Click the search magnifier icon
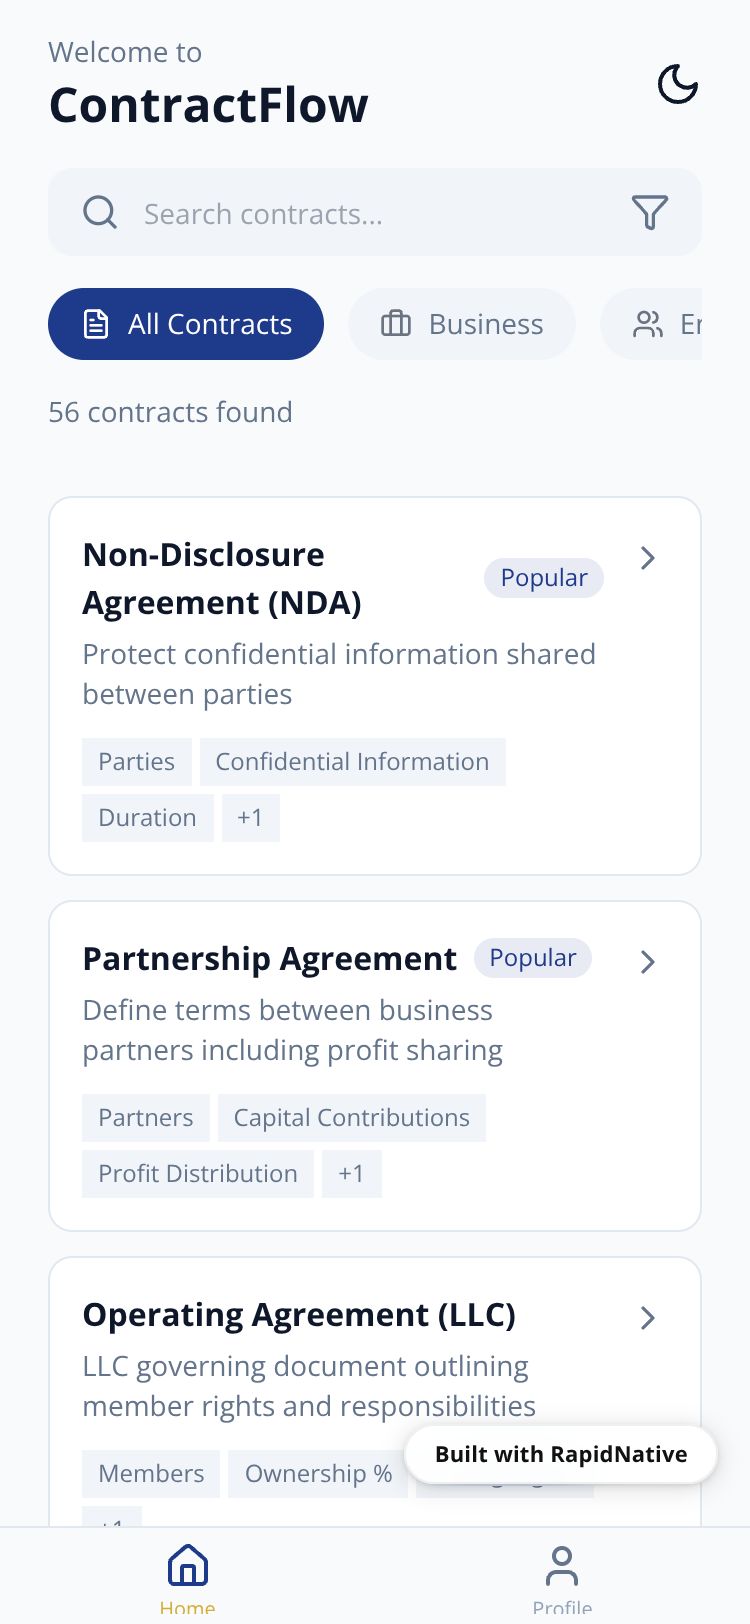 pyautogui.click(x=100, y=212)
